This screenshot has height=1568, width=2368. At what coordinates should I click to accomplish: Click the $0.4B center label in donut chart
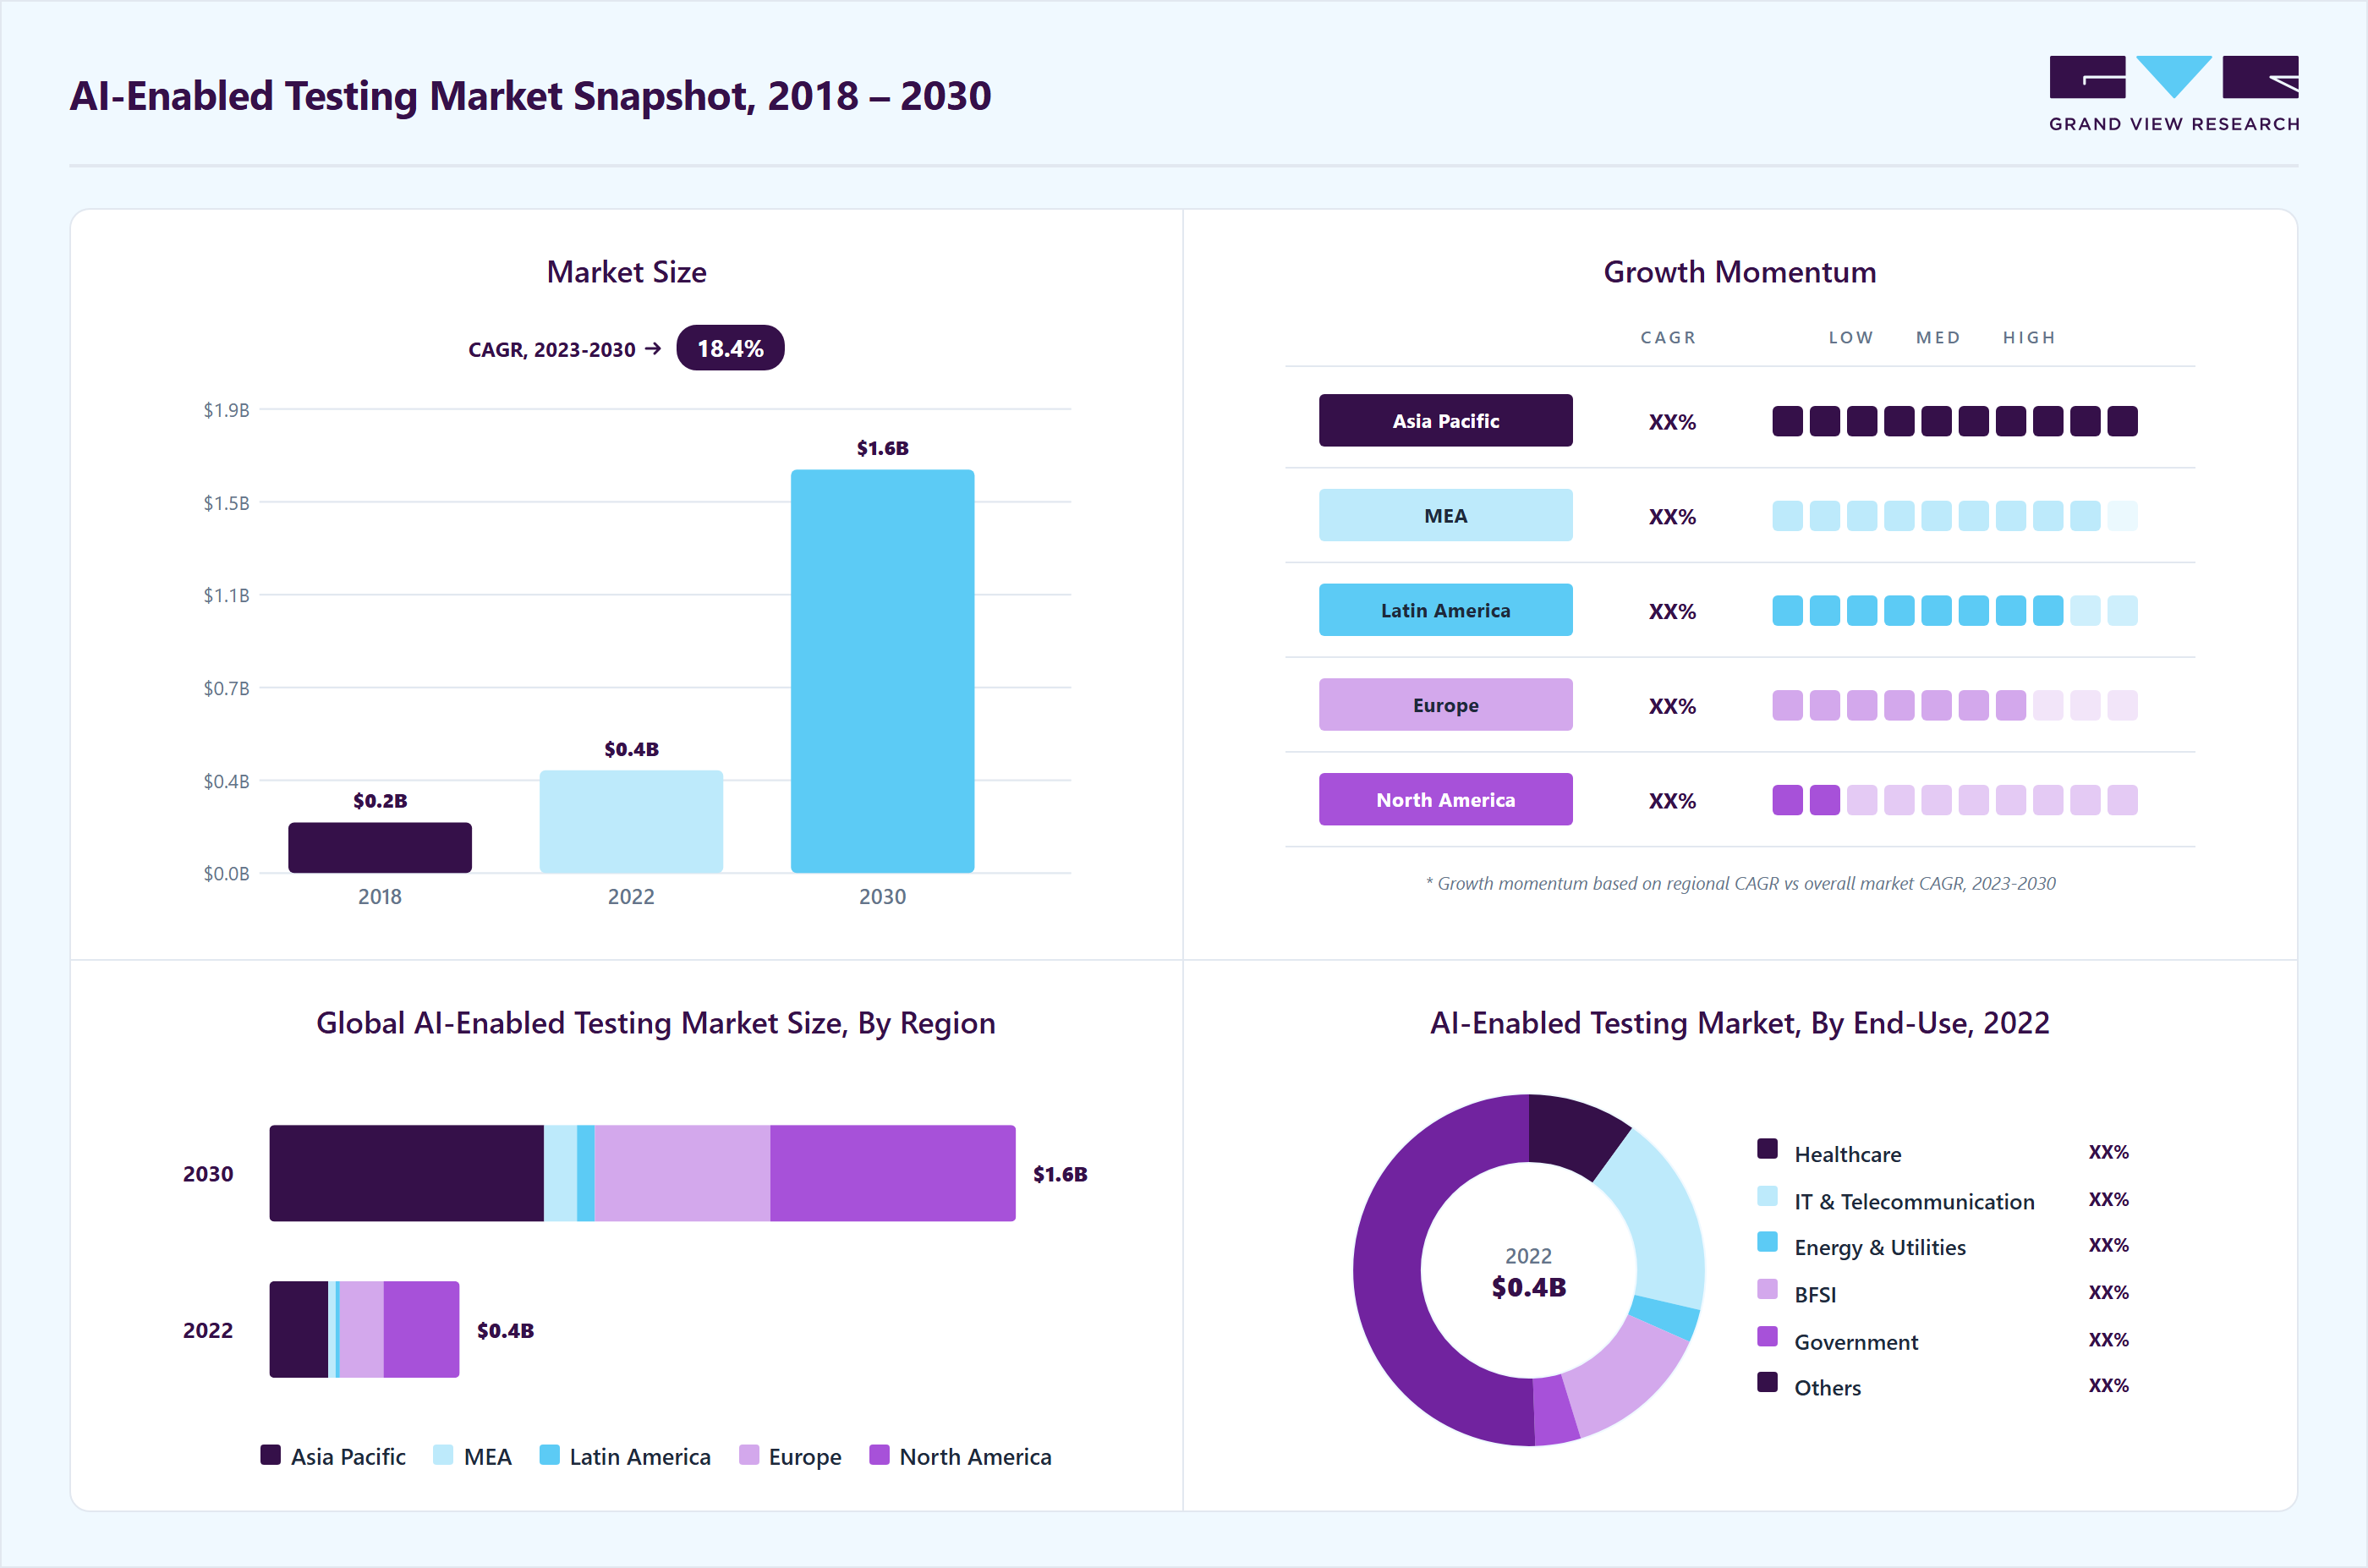click(1528, 1287)
